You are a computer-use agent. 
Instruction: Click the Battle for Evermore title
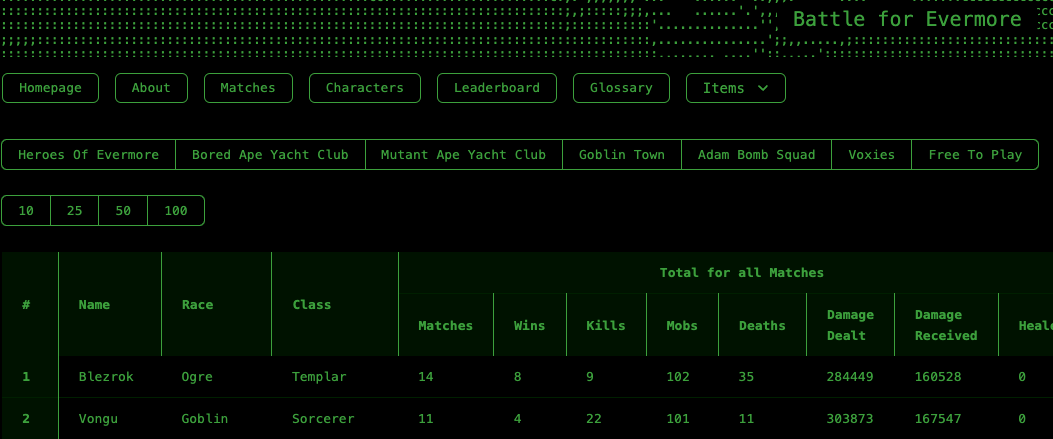907,19
